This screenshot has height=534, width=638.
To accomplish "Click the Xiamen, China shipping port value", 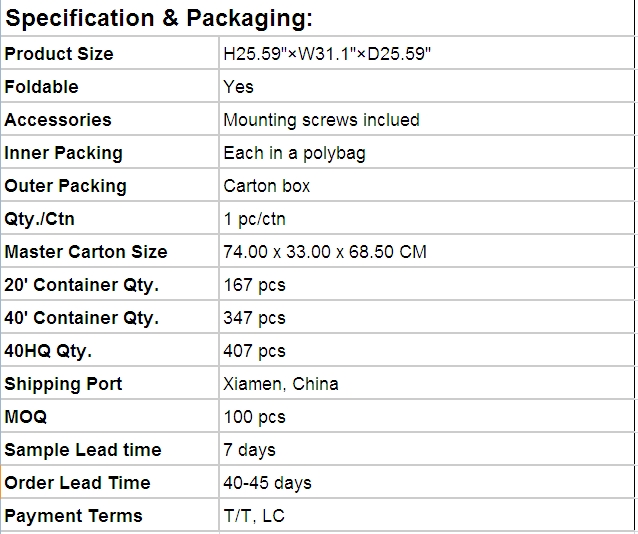I will coord(280,384).
